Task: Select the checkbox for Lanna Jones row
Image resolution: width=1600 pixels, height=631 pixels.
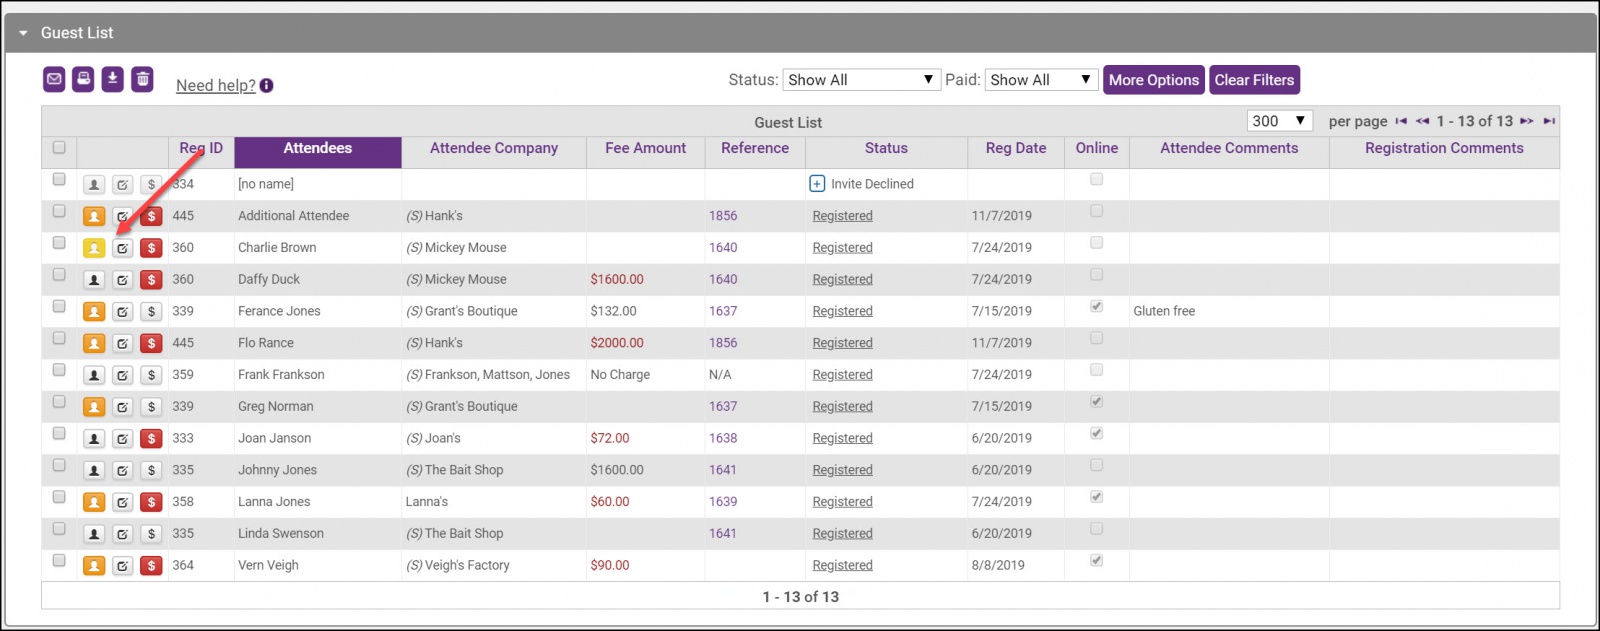Action: 59,497
